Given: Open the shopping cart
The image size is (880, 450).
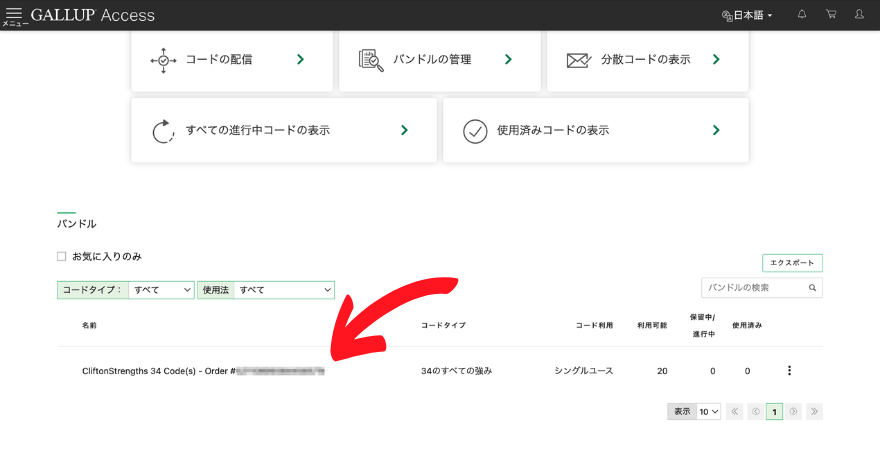Looking at the screenshot, I should (x=831, y=14).
